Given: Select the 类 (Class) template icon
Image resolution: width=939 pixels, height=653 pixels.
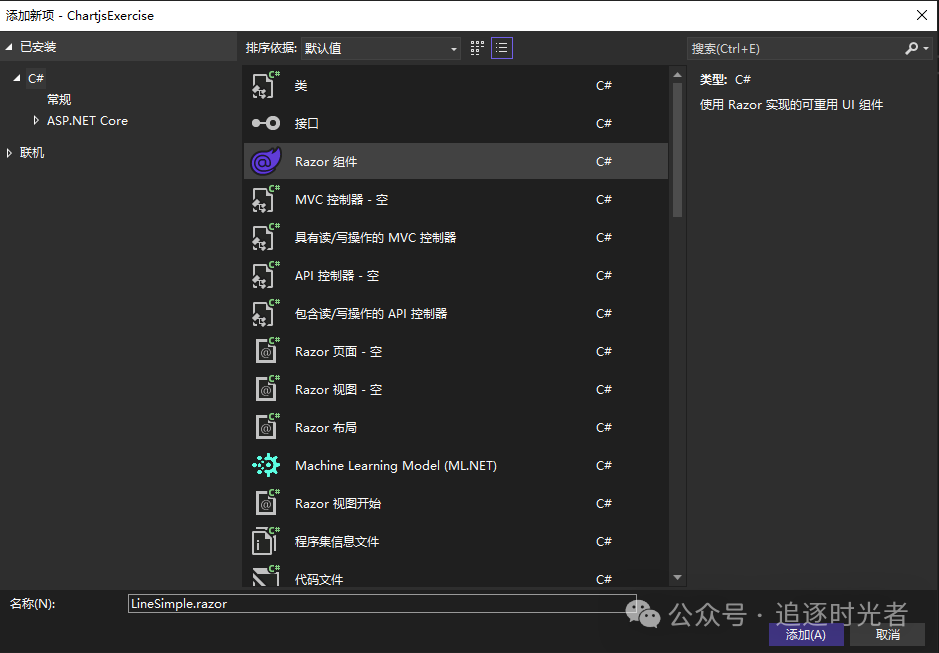Looking at the screenshot, I should coord(266,85).
